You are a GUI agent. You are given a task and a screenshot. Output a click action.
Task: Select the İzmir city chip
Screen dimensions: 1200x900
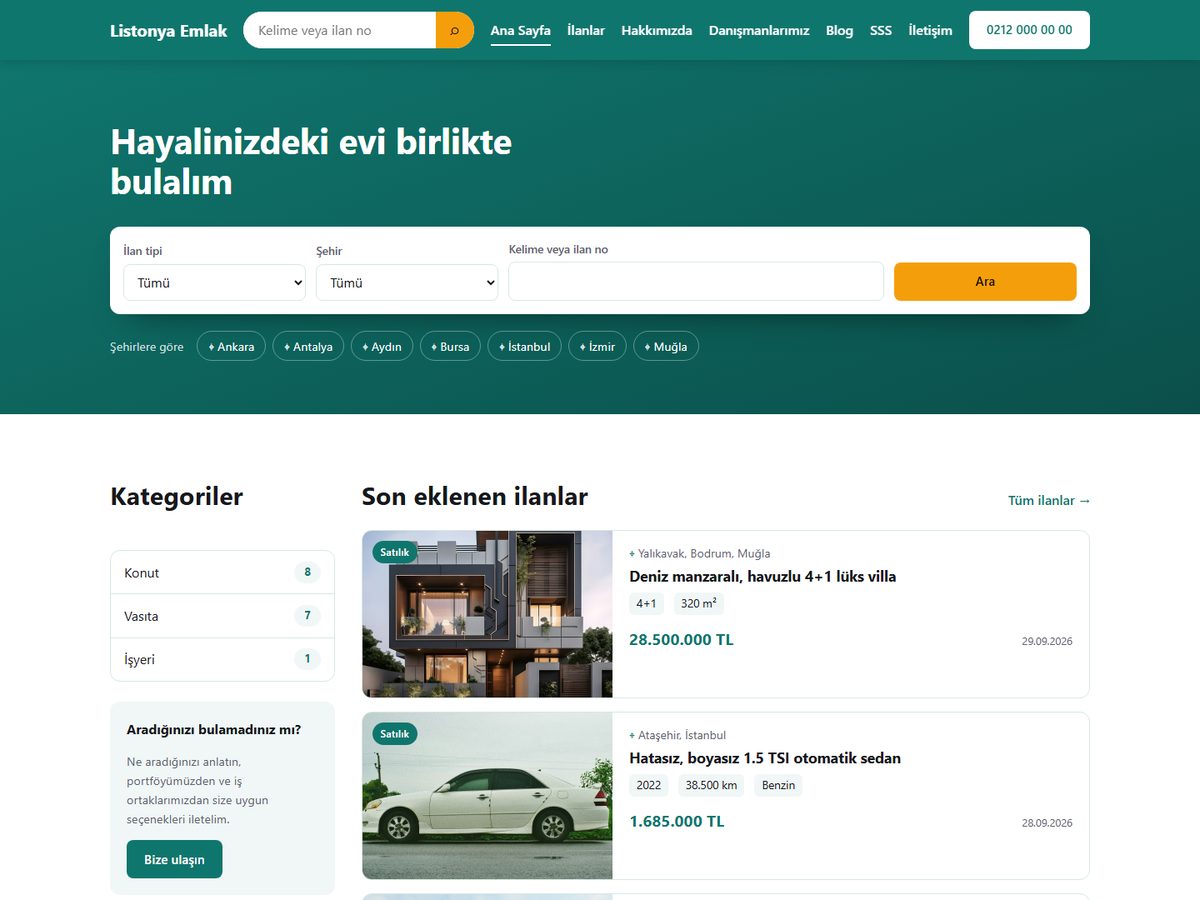tap(597, 346)
